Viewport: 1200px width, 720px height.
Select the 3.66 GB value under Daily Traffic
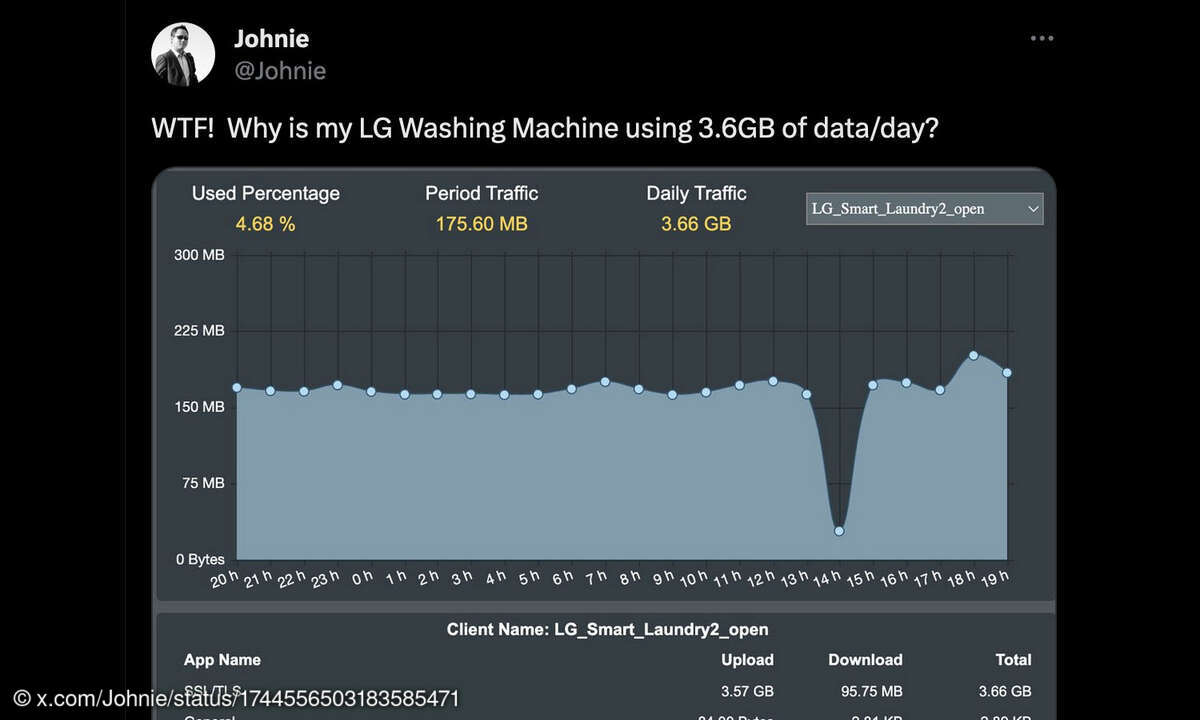click(696, 224)
